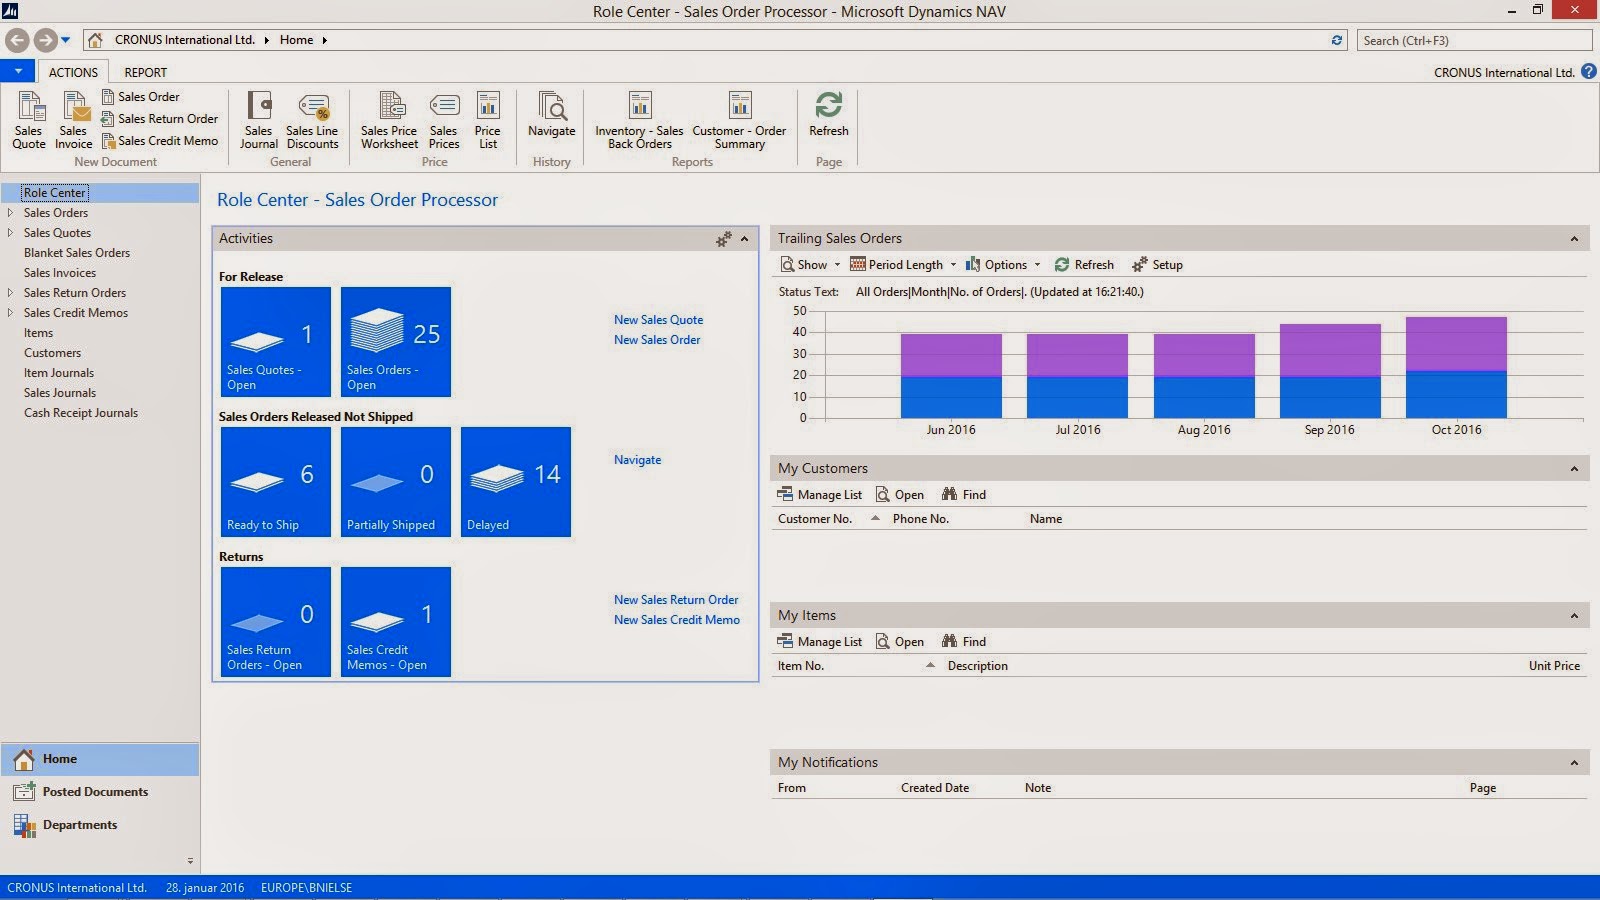Viewport: 1600px width, 900px height.
Task: Open Setup for Trailing Sales Orders
Action: click(1158, 265)
